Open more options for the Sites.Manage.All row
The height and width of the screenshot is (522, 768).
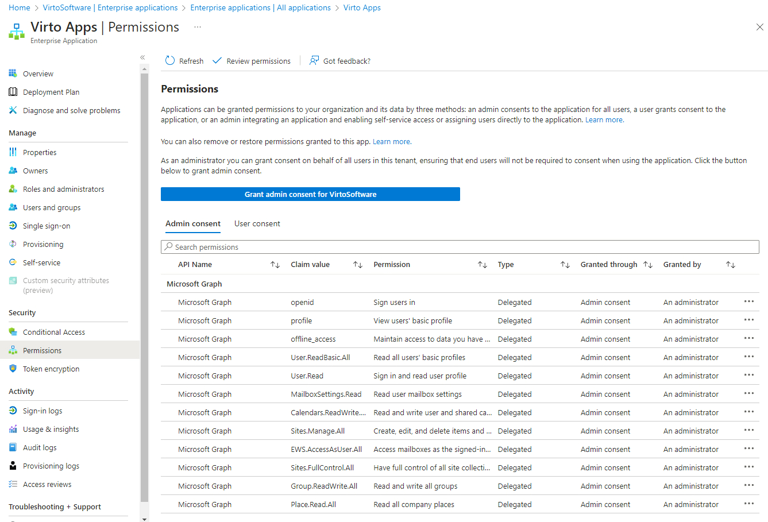point(749,430)
